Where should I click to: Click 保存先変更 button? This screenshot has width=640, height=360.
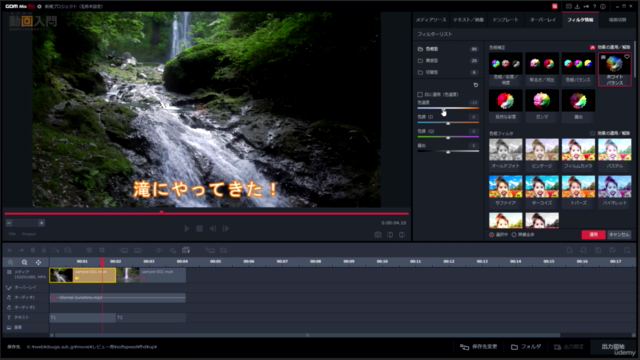(x=479, y=347)
